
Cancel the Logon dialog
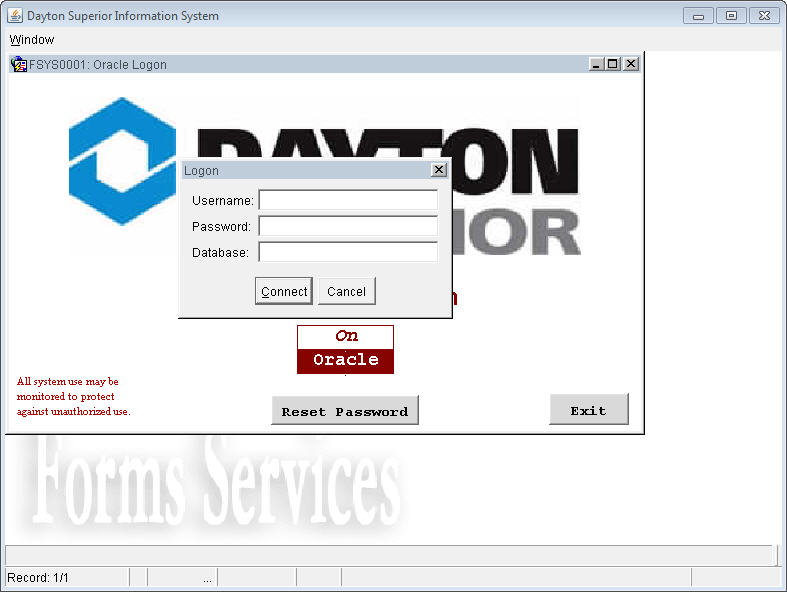pos(346,291)
